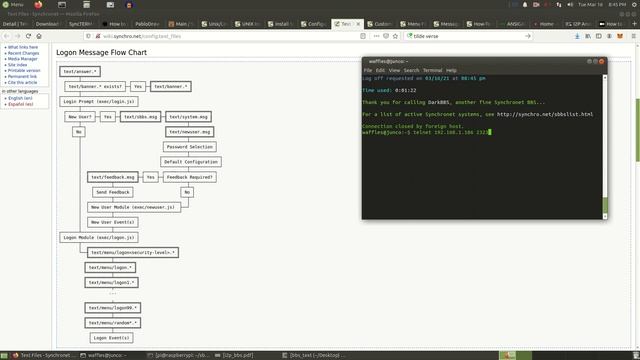Click the Pocket save icon in URL bar

(386, 36)
